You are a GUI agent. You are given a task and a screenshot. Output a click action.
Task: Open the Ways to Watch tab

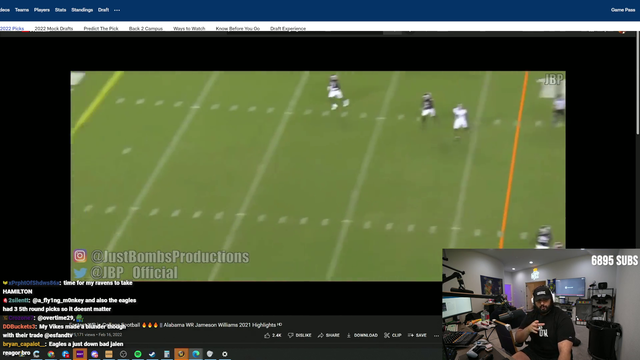click(x=189, y=29)
